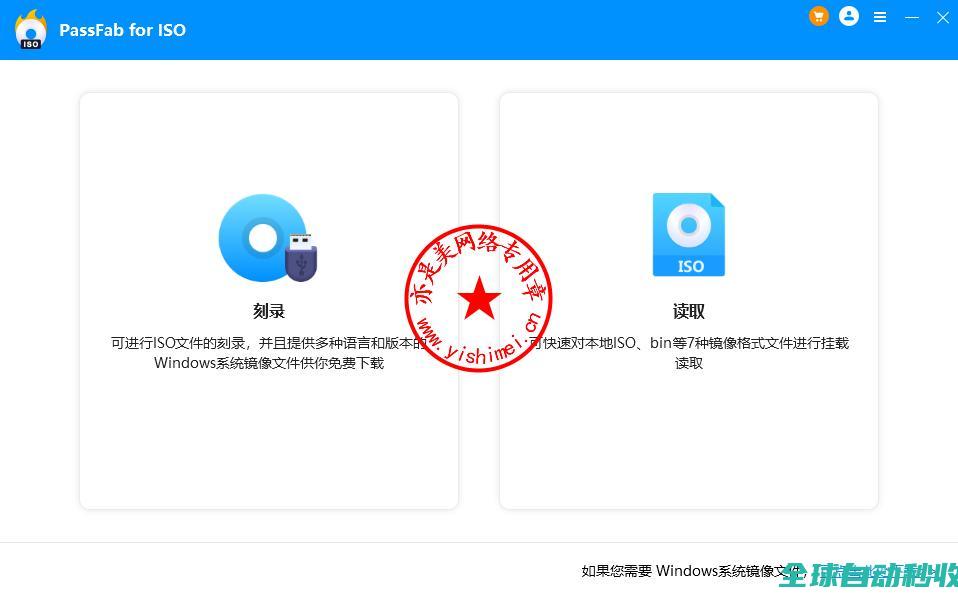This screenshot has height=597, width=958.
Task: Click the red star in the stamp
Action: (479, 298)
